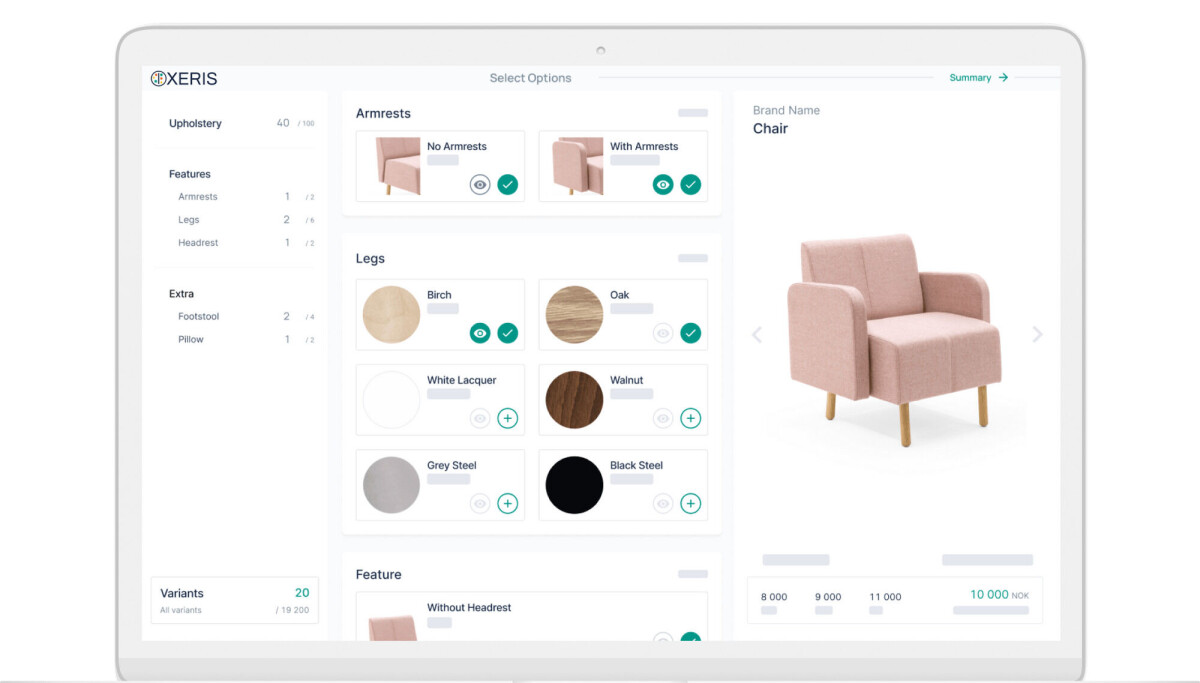Add Walnut legs using plus icon
This screenshot has width=1200, height=683.
pos(691,418)
